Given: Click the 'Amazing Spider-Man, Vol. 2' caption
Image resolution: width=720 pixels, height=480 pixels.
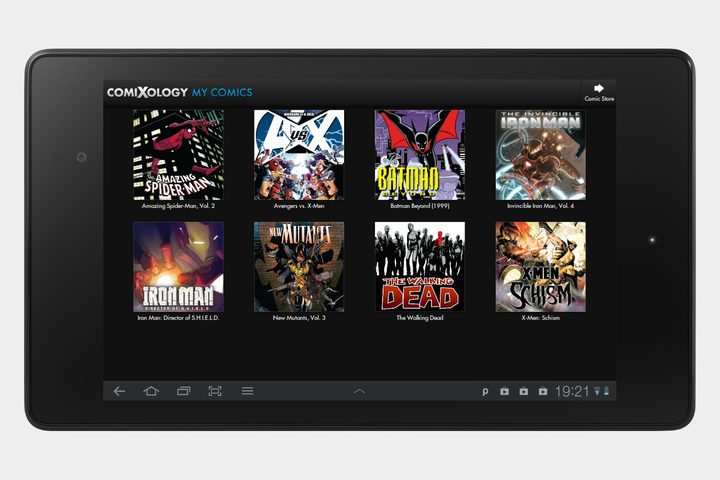Looking at the screenshot, I should pos(178,206).
